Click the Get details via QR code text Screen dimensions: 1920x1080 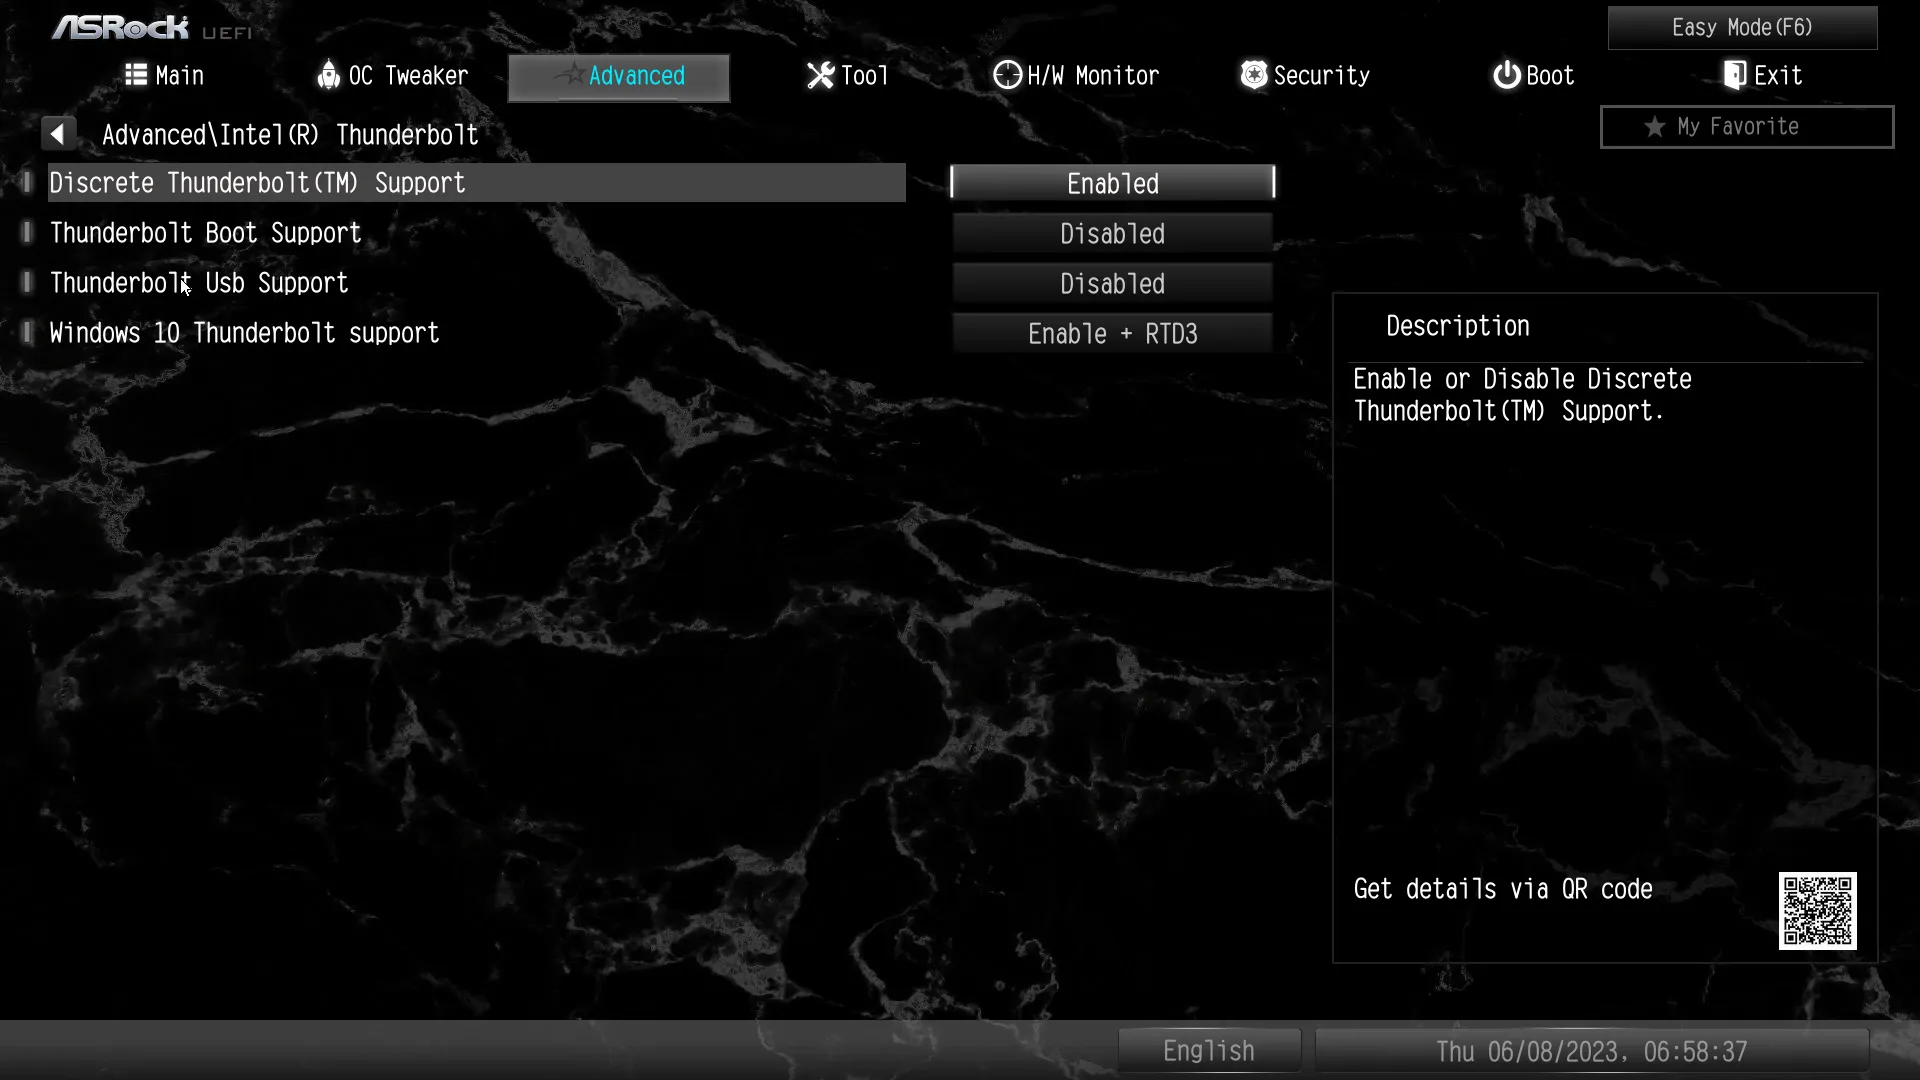tap(1503, 889)
